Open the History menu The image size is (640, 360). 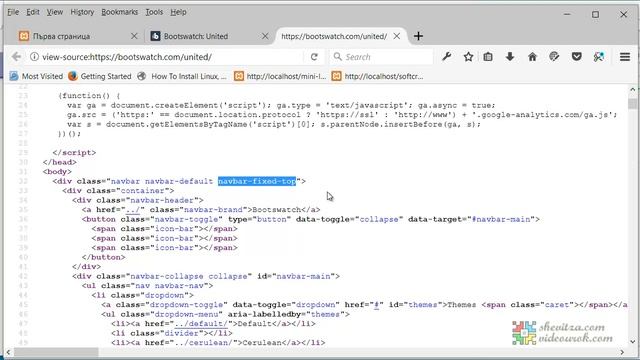pyautogui.click(x=82, y=12)
